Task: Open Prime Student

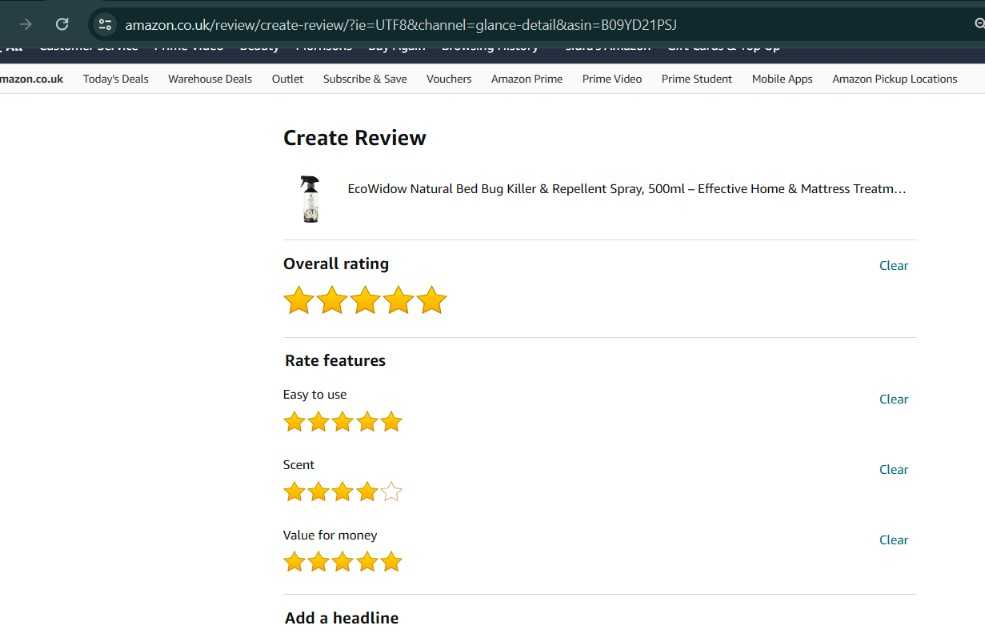Action: 697,79
